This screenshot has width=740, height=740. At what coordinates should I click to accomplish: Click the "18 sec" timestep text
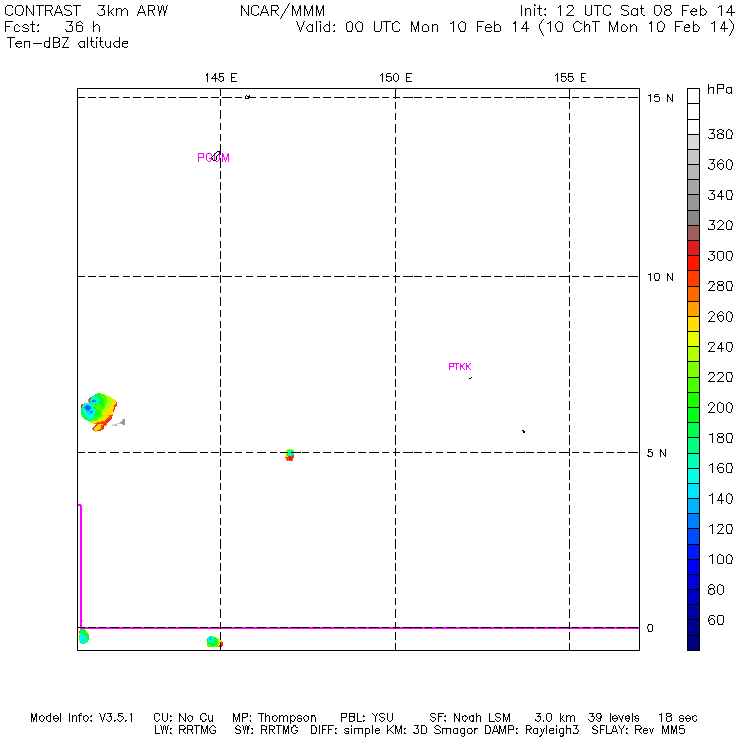(x=678, y=718)
